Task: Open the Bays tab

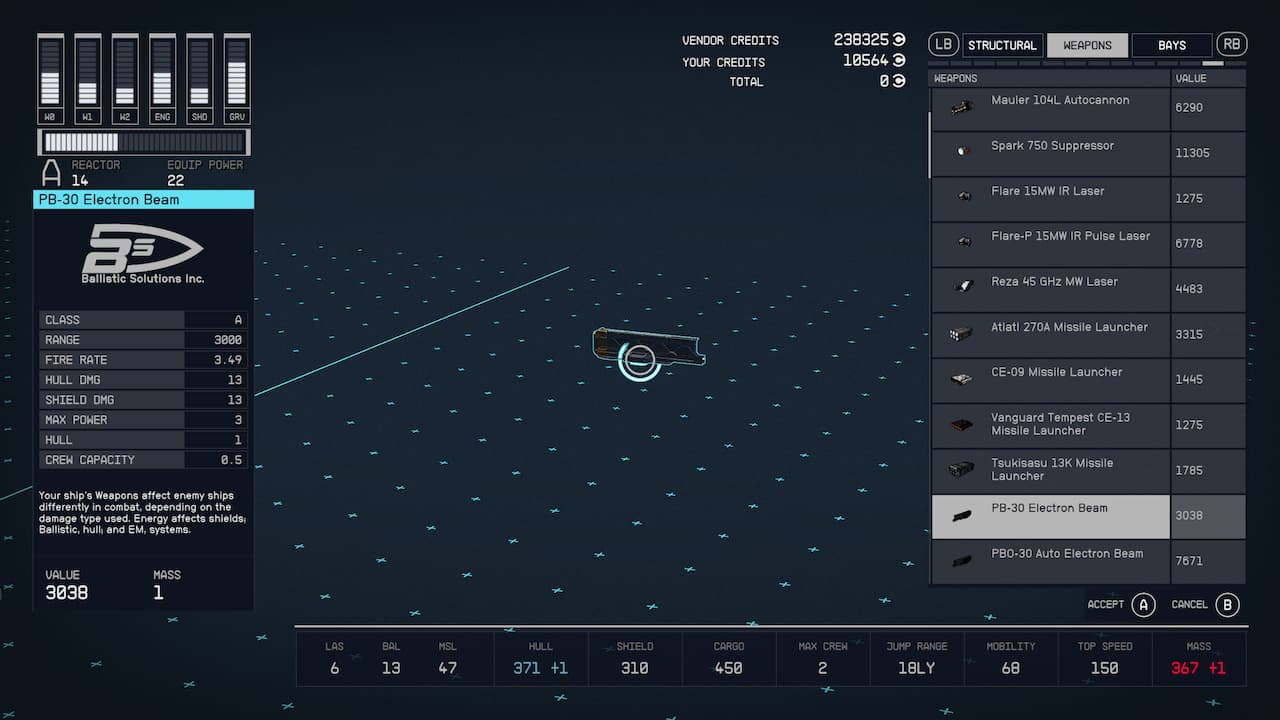Action: click(x=1171, y=45)
